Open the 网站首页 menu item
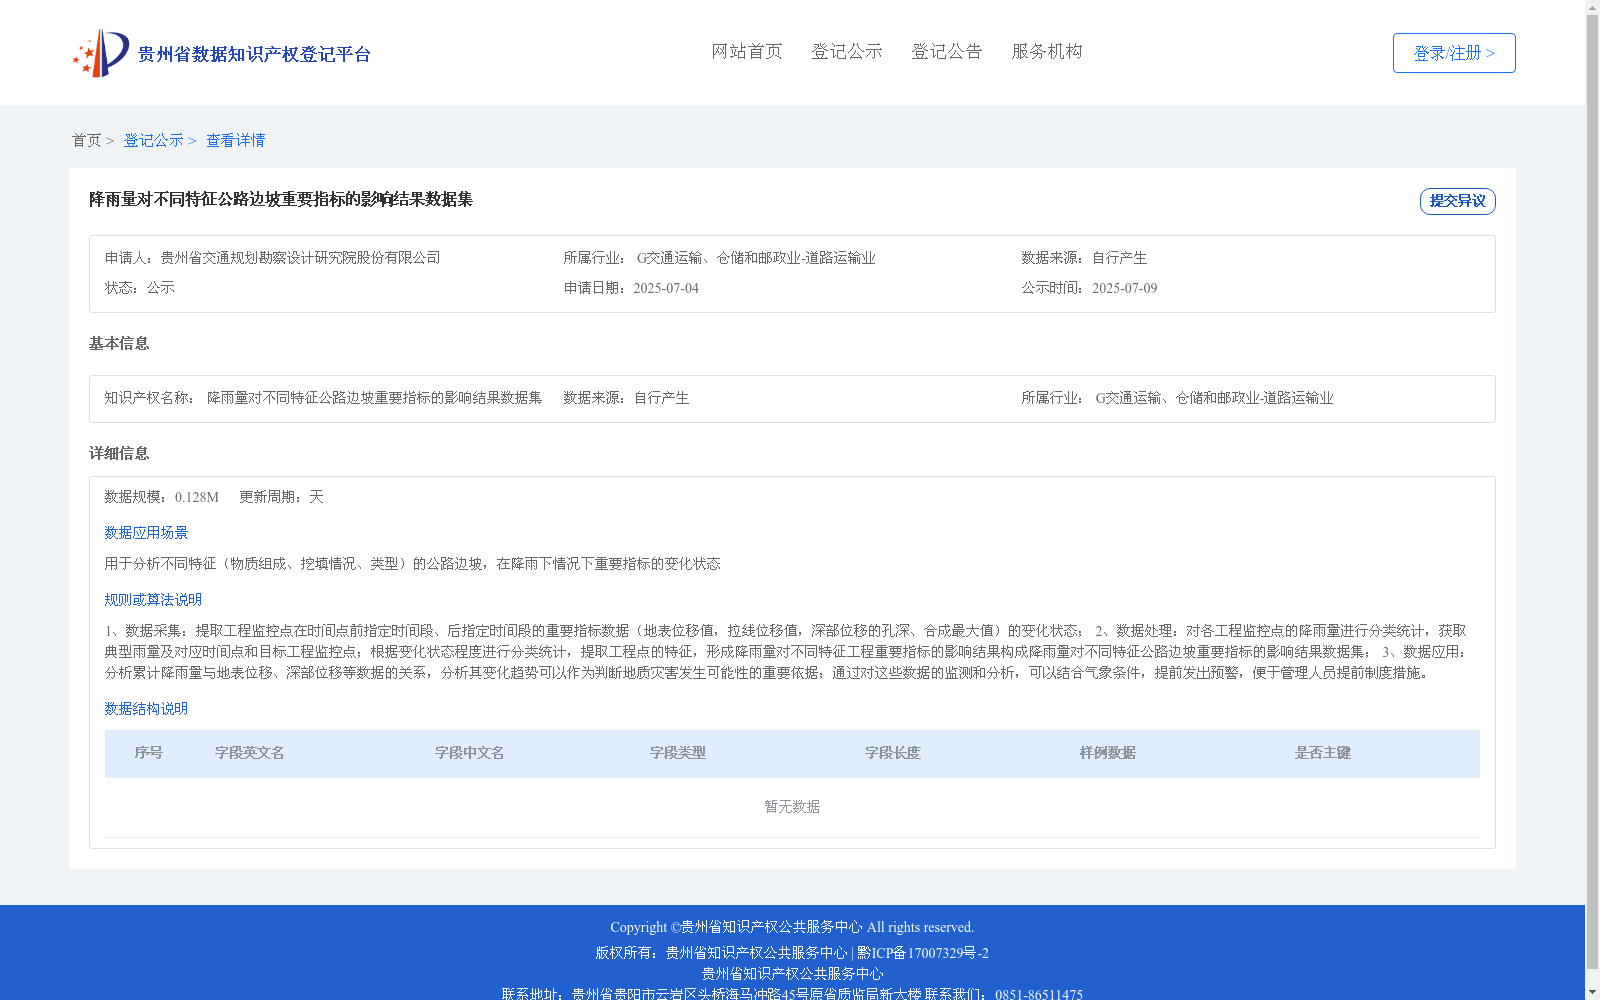Image resolution: width=1600 pixels, height=1000 pixels. click(747, 52)
